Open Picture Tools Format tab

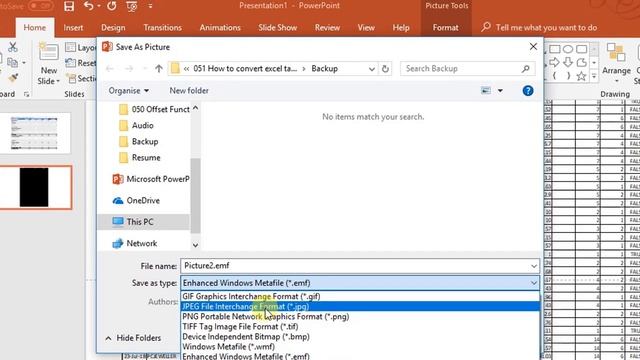tap(445, 27)
